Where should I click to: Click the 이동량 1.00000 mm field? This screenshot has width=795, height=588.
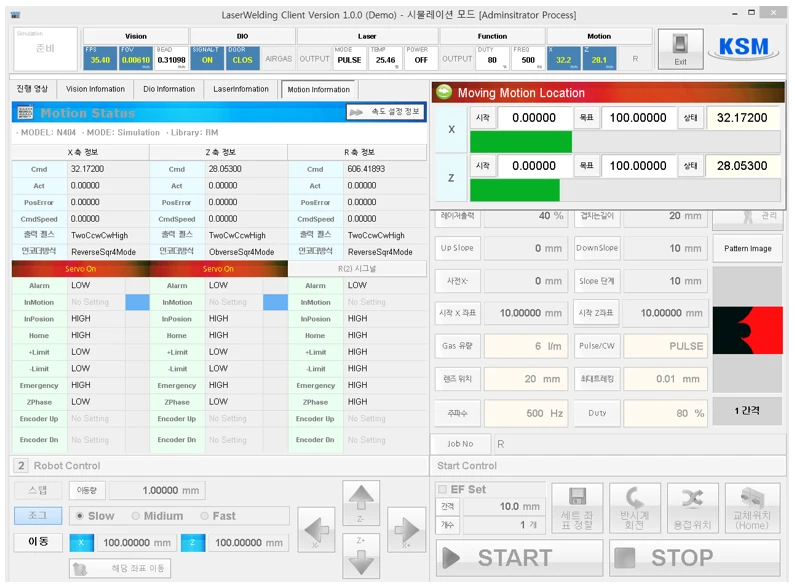(x=157, y=490)
